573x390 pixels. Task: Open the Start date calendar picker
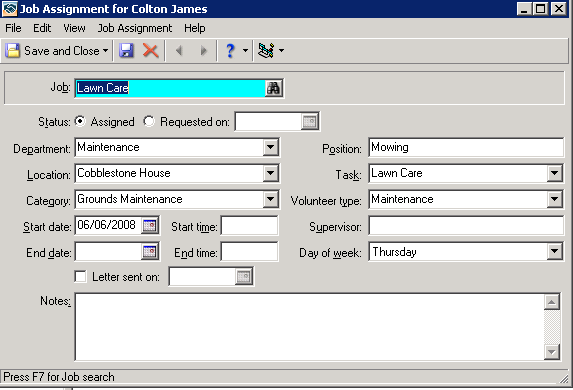pos(149,226)
